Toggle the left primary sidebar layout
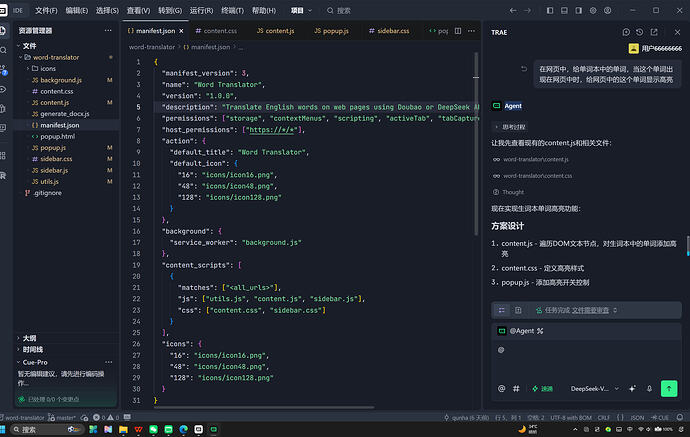 [x=550, y=10]
